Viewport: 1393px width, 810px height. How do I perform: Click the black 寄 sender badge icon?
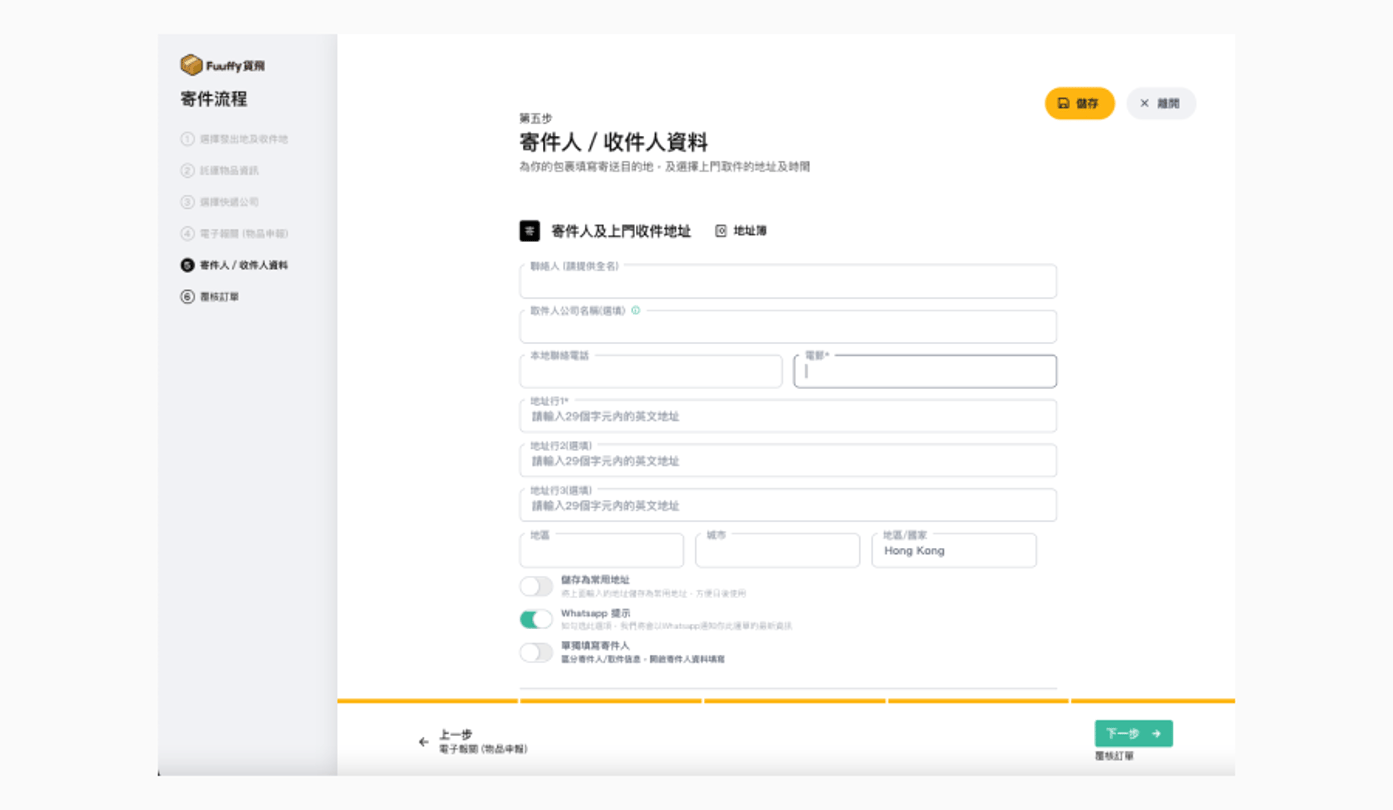pyautogui.click(x=529, y=231)
